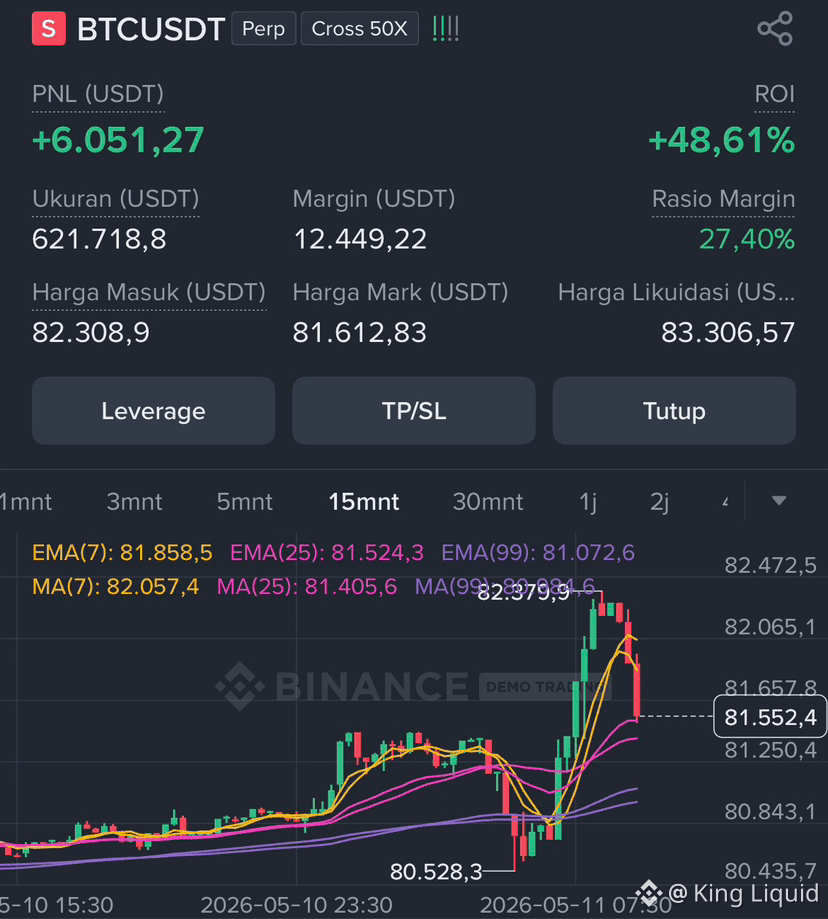Tap the Harga Likuidasi label
828x919 pixels.
(676, 292)
